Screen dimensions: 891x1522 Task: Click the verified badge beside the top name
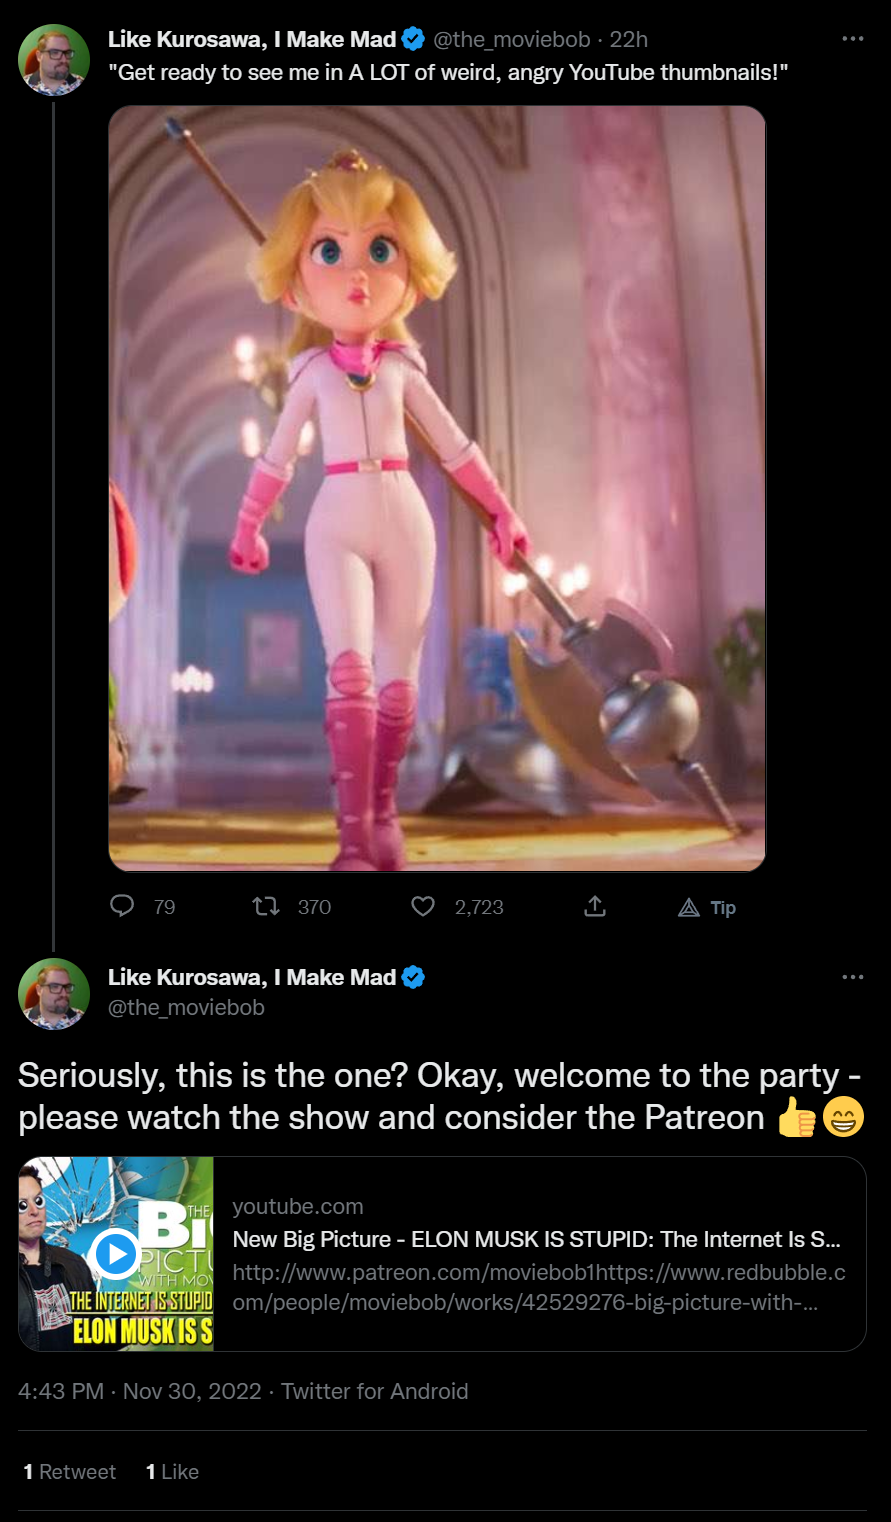[x=413, y=39]
